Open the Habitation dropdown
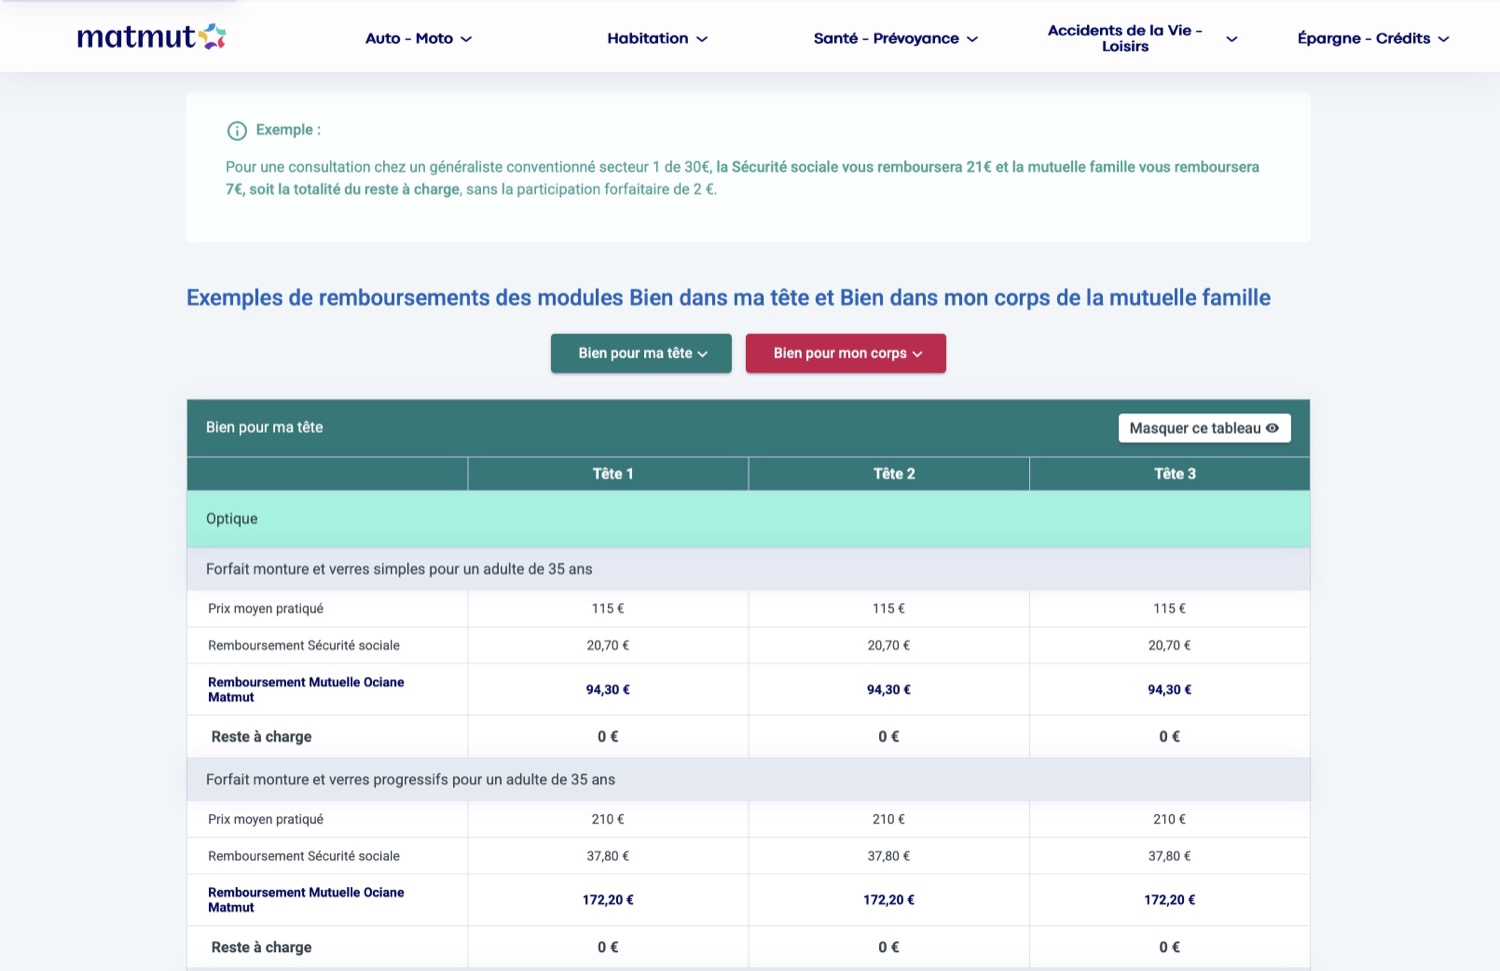Screen dimensions: 1500x971 click(657, 38)
